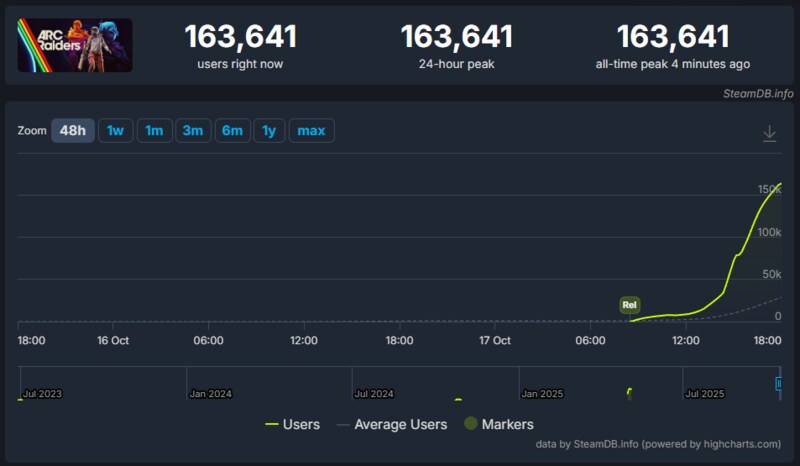Click Jan 2024 in the navigator timeline

211,394
